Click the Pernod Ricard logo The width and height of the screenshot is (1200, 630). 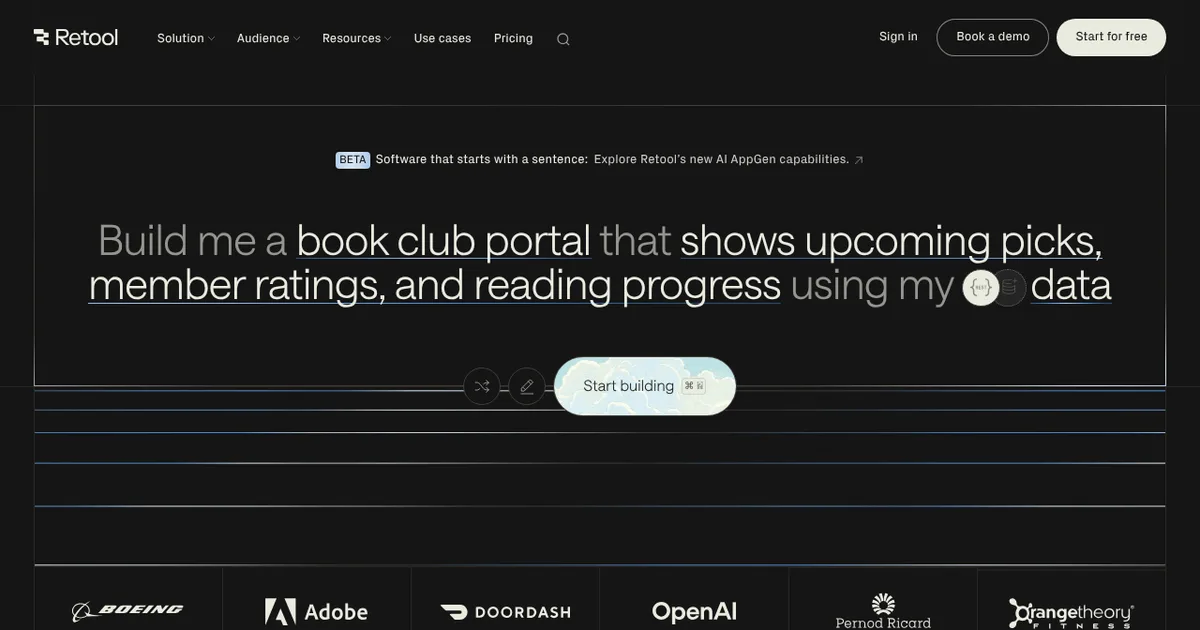pyautogui.click(x=883, y=611)
